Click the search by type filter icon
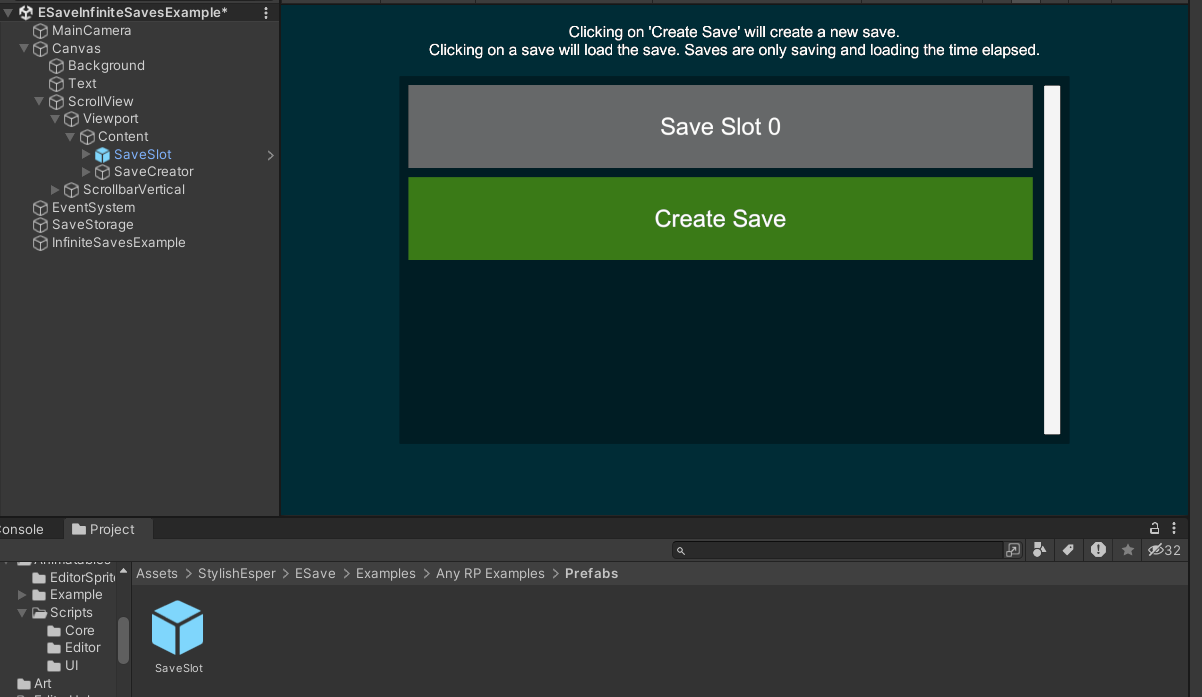This screenshot has width=1202, height=697. pyautogui.click(x=1040, y=550)
